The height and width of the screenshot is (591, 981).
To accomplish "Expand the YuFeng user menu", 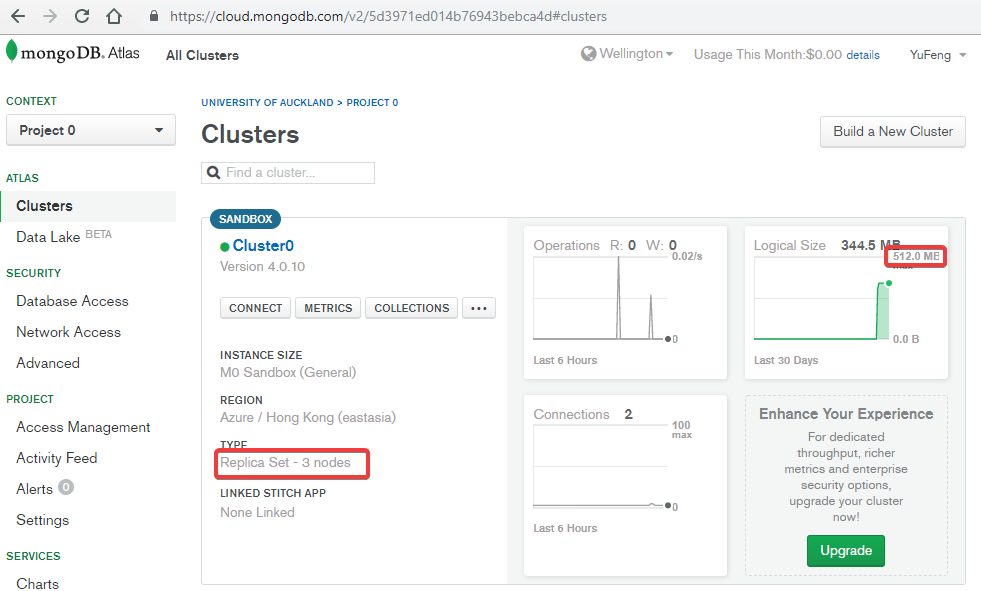I will [938, 55].
